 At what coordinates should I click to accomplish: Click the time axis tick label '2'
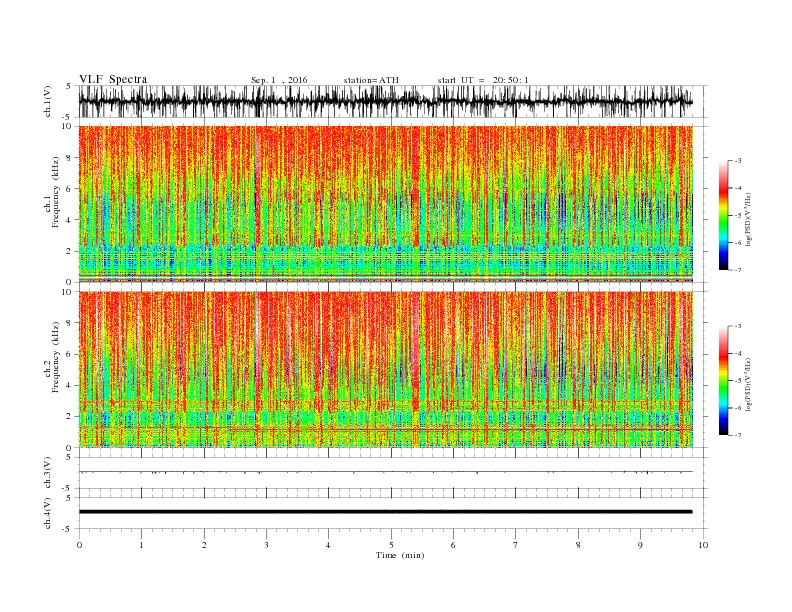click(204, 545)
